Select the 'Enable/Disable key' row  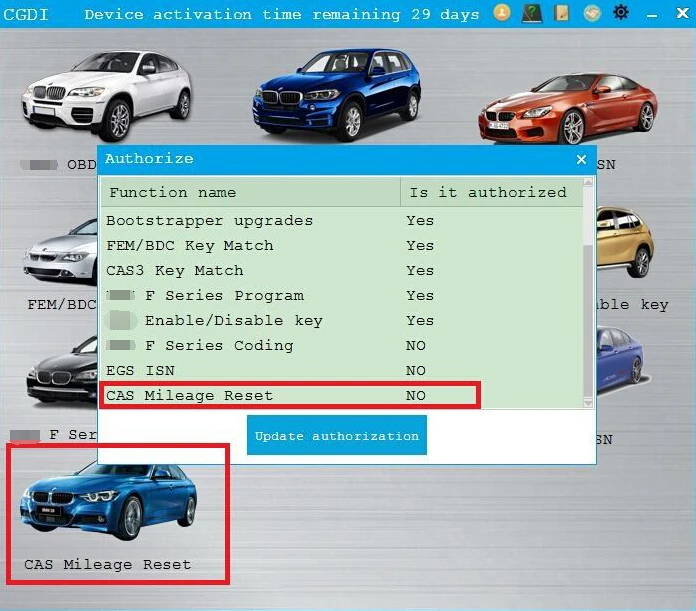click(341, 320)
